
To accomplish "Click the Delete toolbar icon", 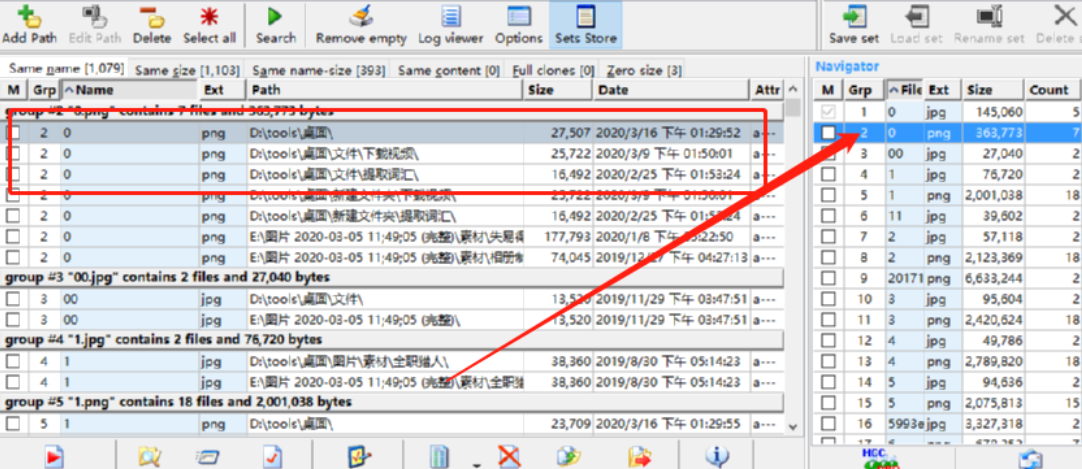I will coord(152,16).
